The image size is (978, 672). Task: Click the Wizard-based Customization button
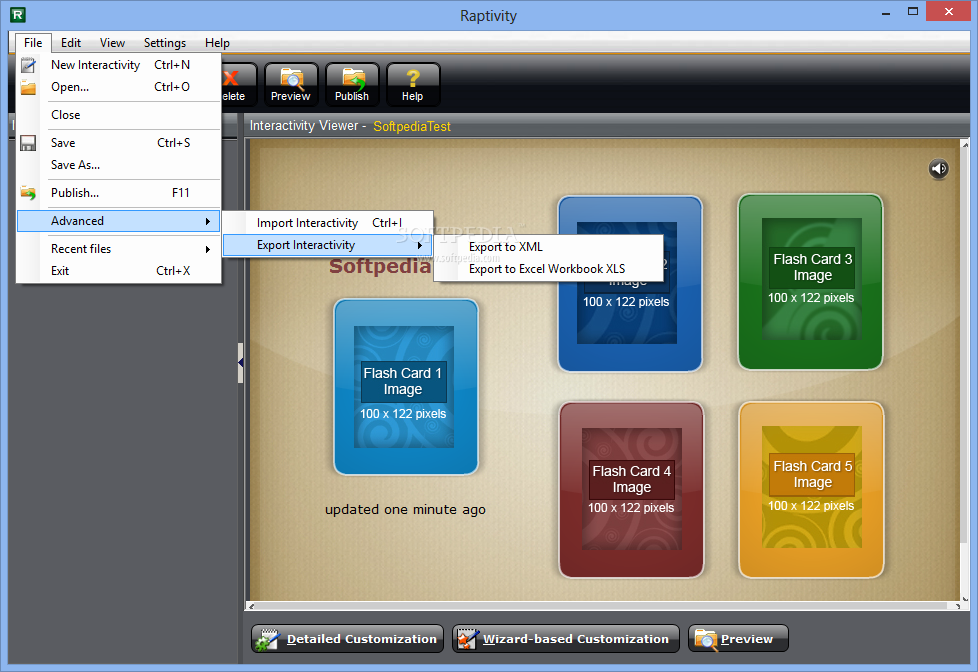(566, 639)
